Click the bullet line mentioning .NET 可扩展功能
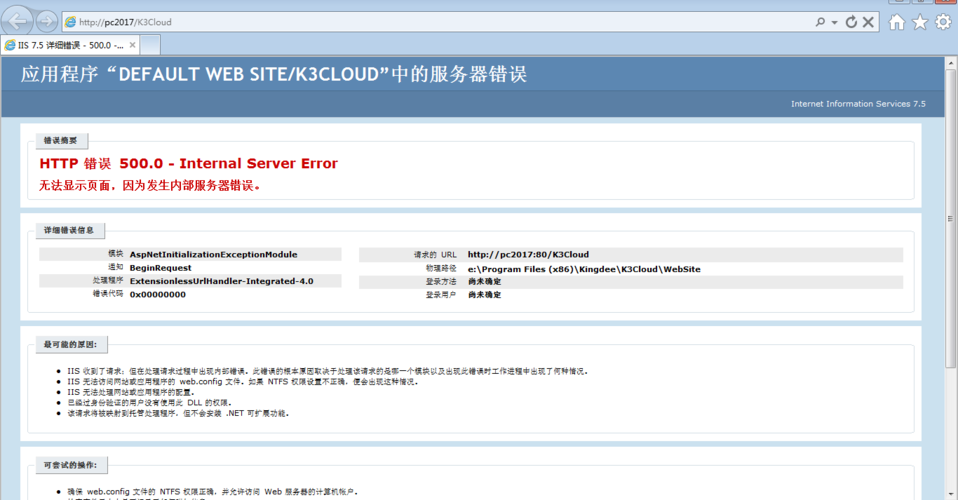This screenshot has width=958, height=500. coord(178,413)
